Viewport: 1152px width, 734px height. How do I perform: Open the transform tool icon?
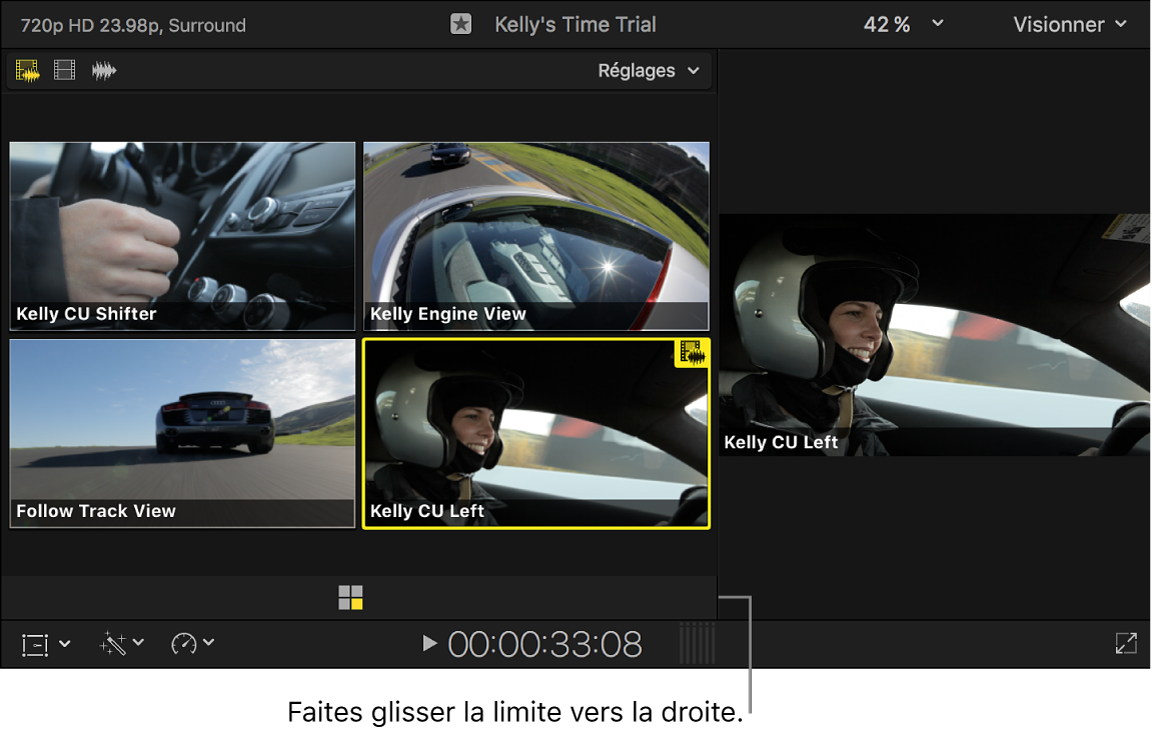click(x=33, y=644)
